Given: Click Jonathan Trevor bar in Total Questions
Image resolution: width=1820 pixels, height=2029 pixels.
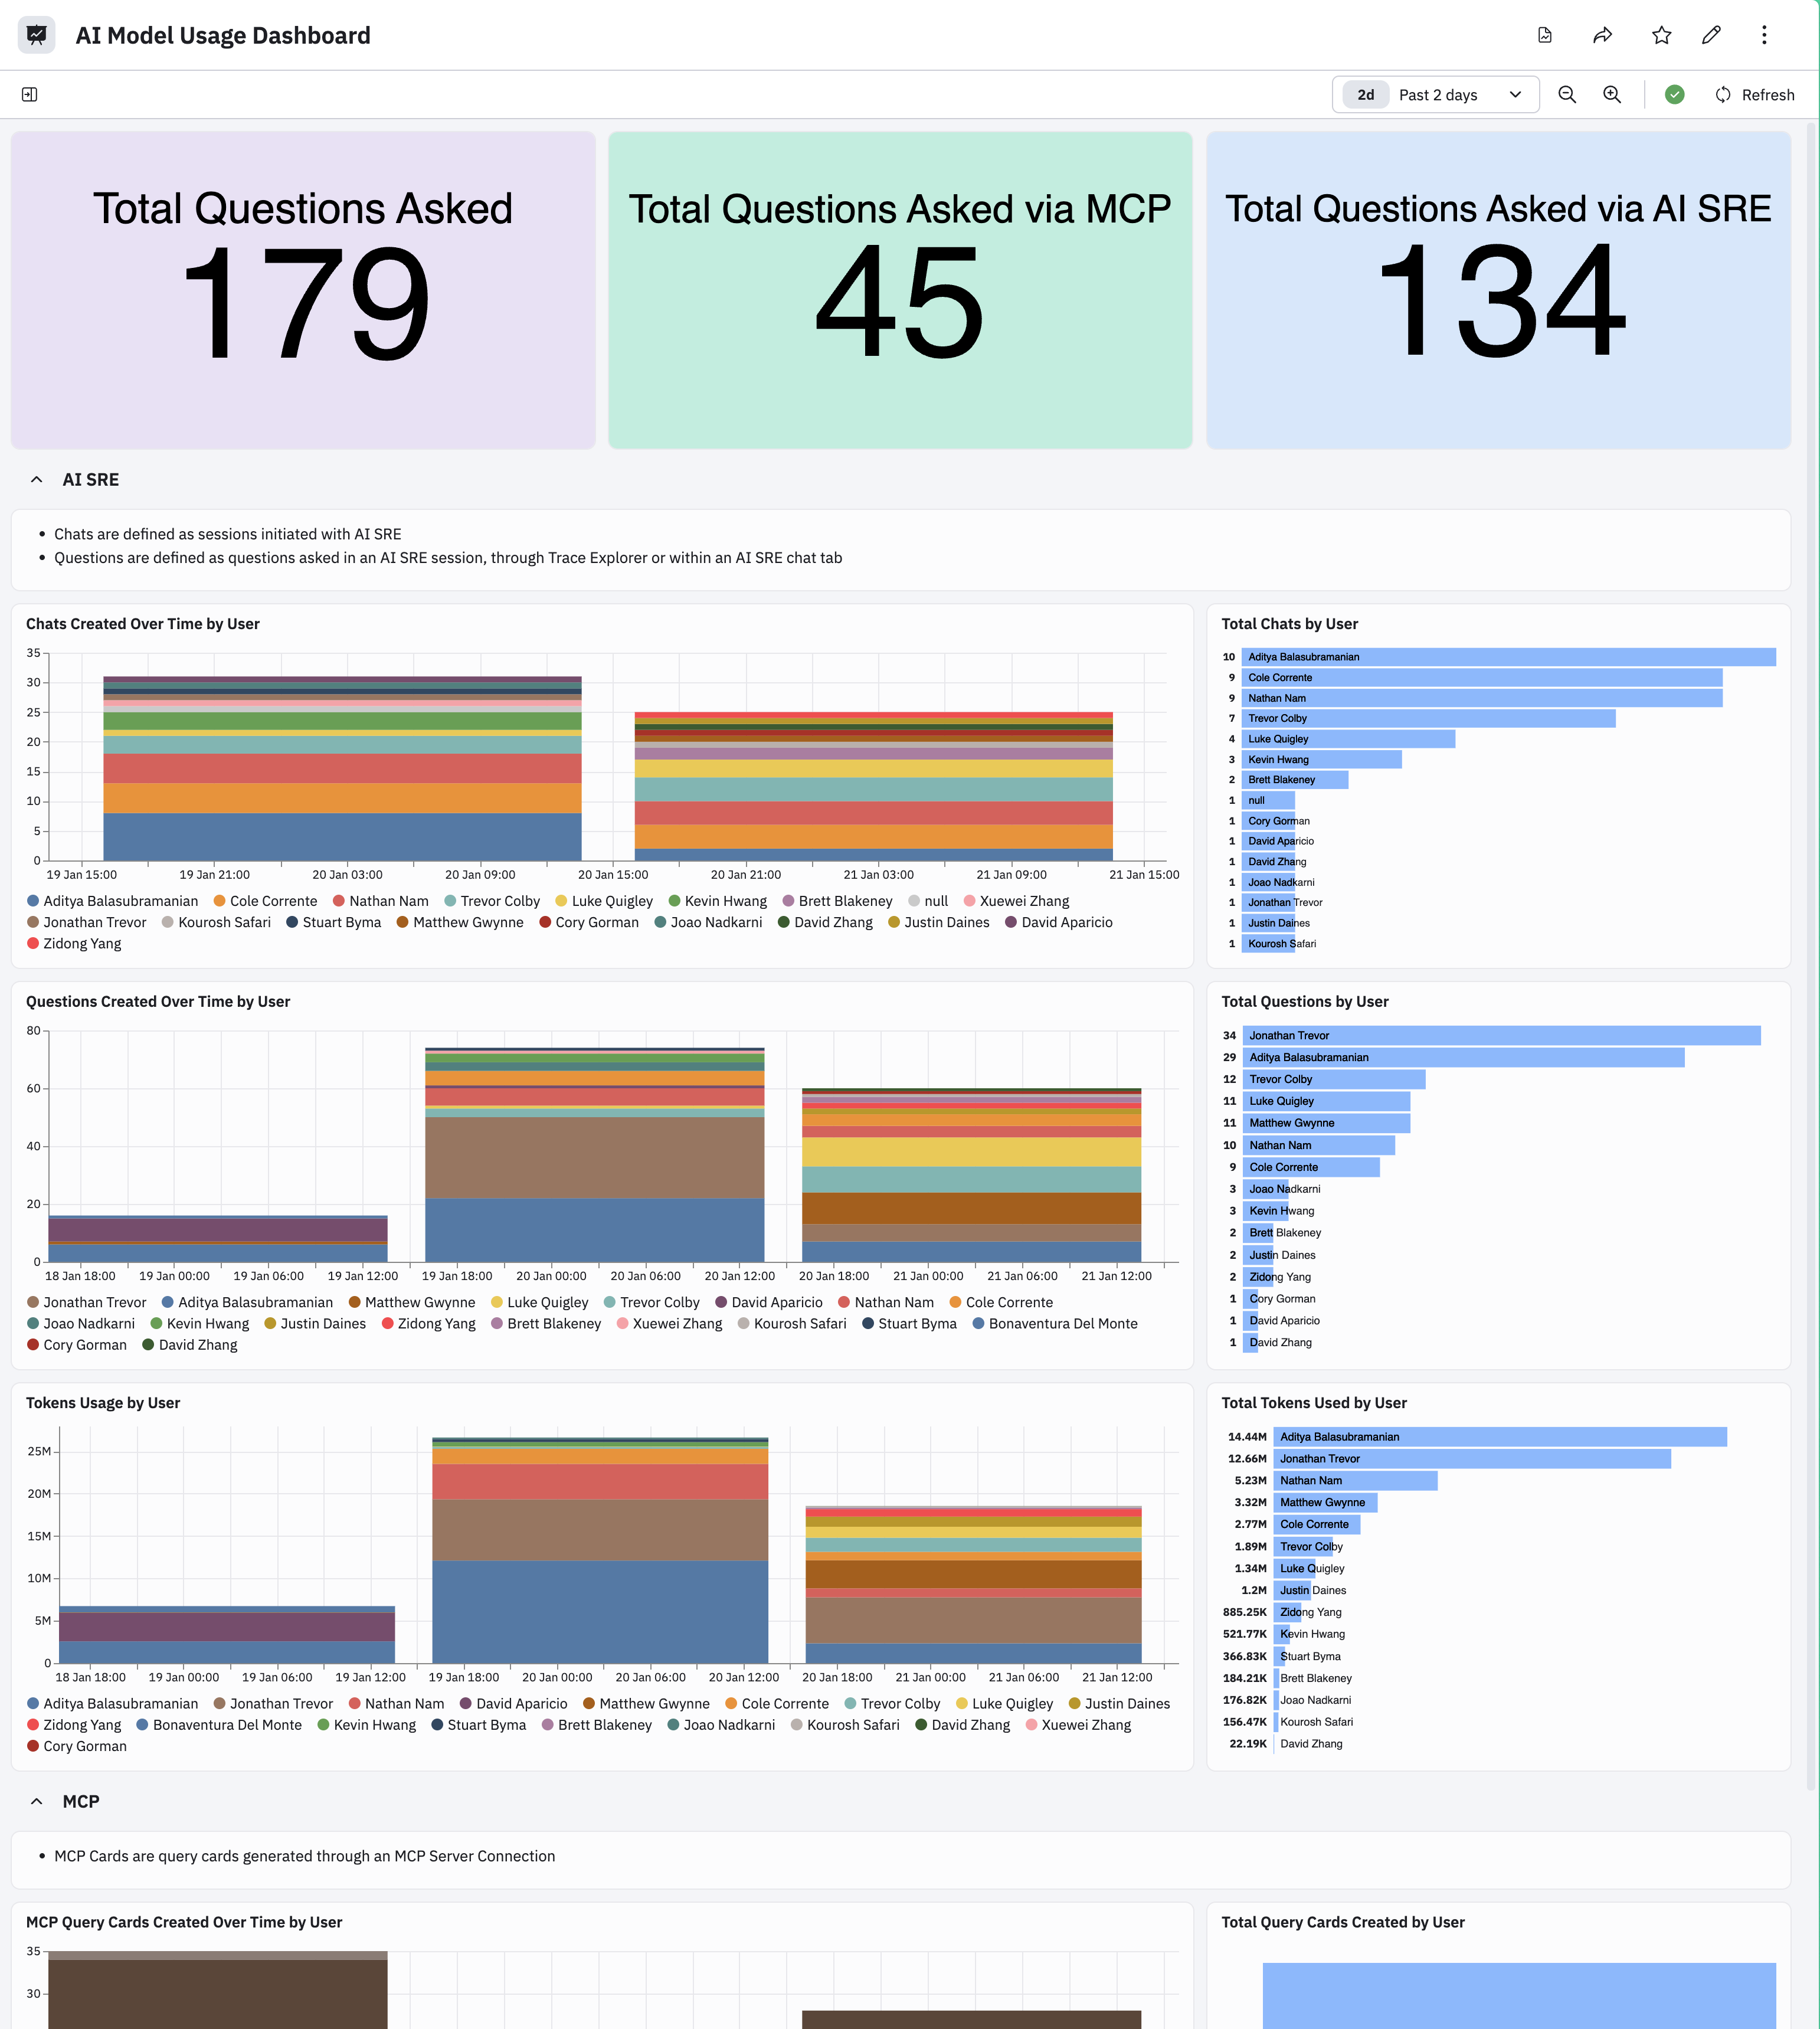Looking at the screenshot, I should click(x=1500, y=1035).
